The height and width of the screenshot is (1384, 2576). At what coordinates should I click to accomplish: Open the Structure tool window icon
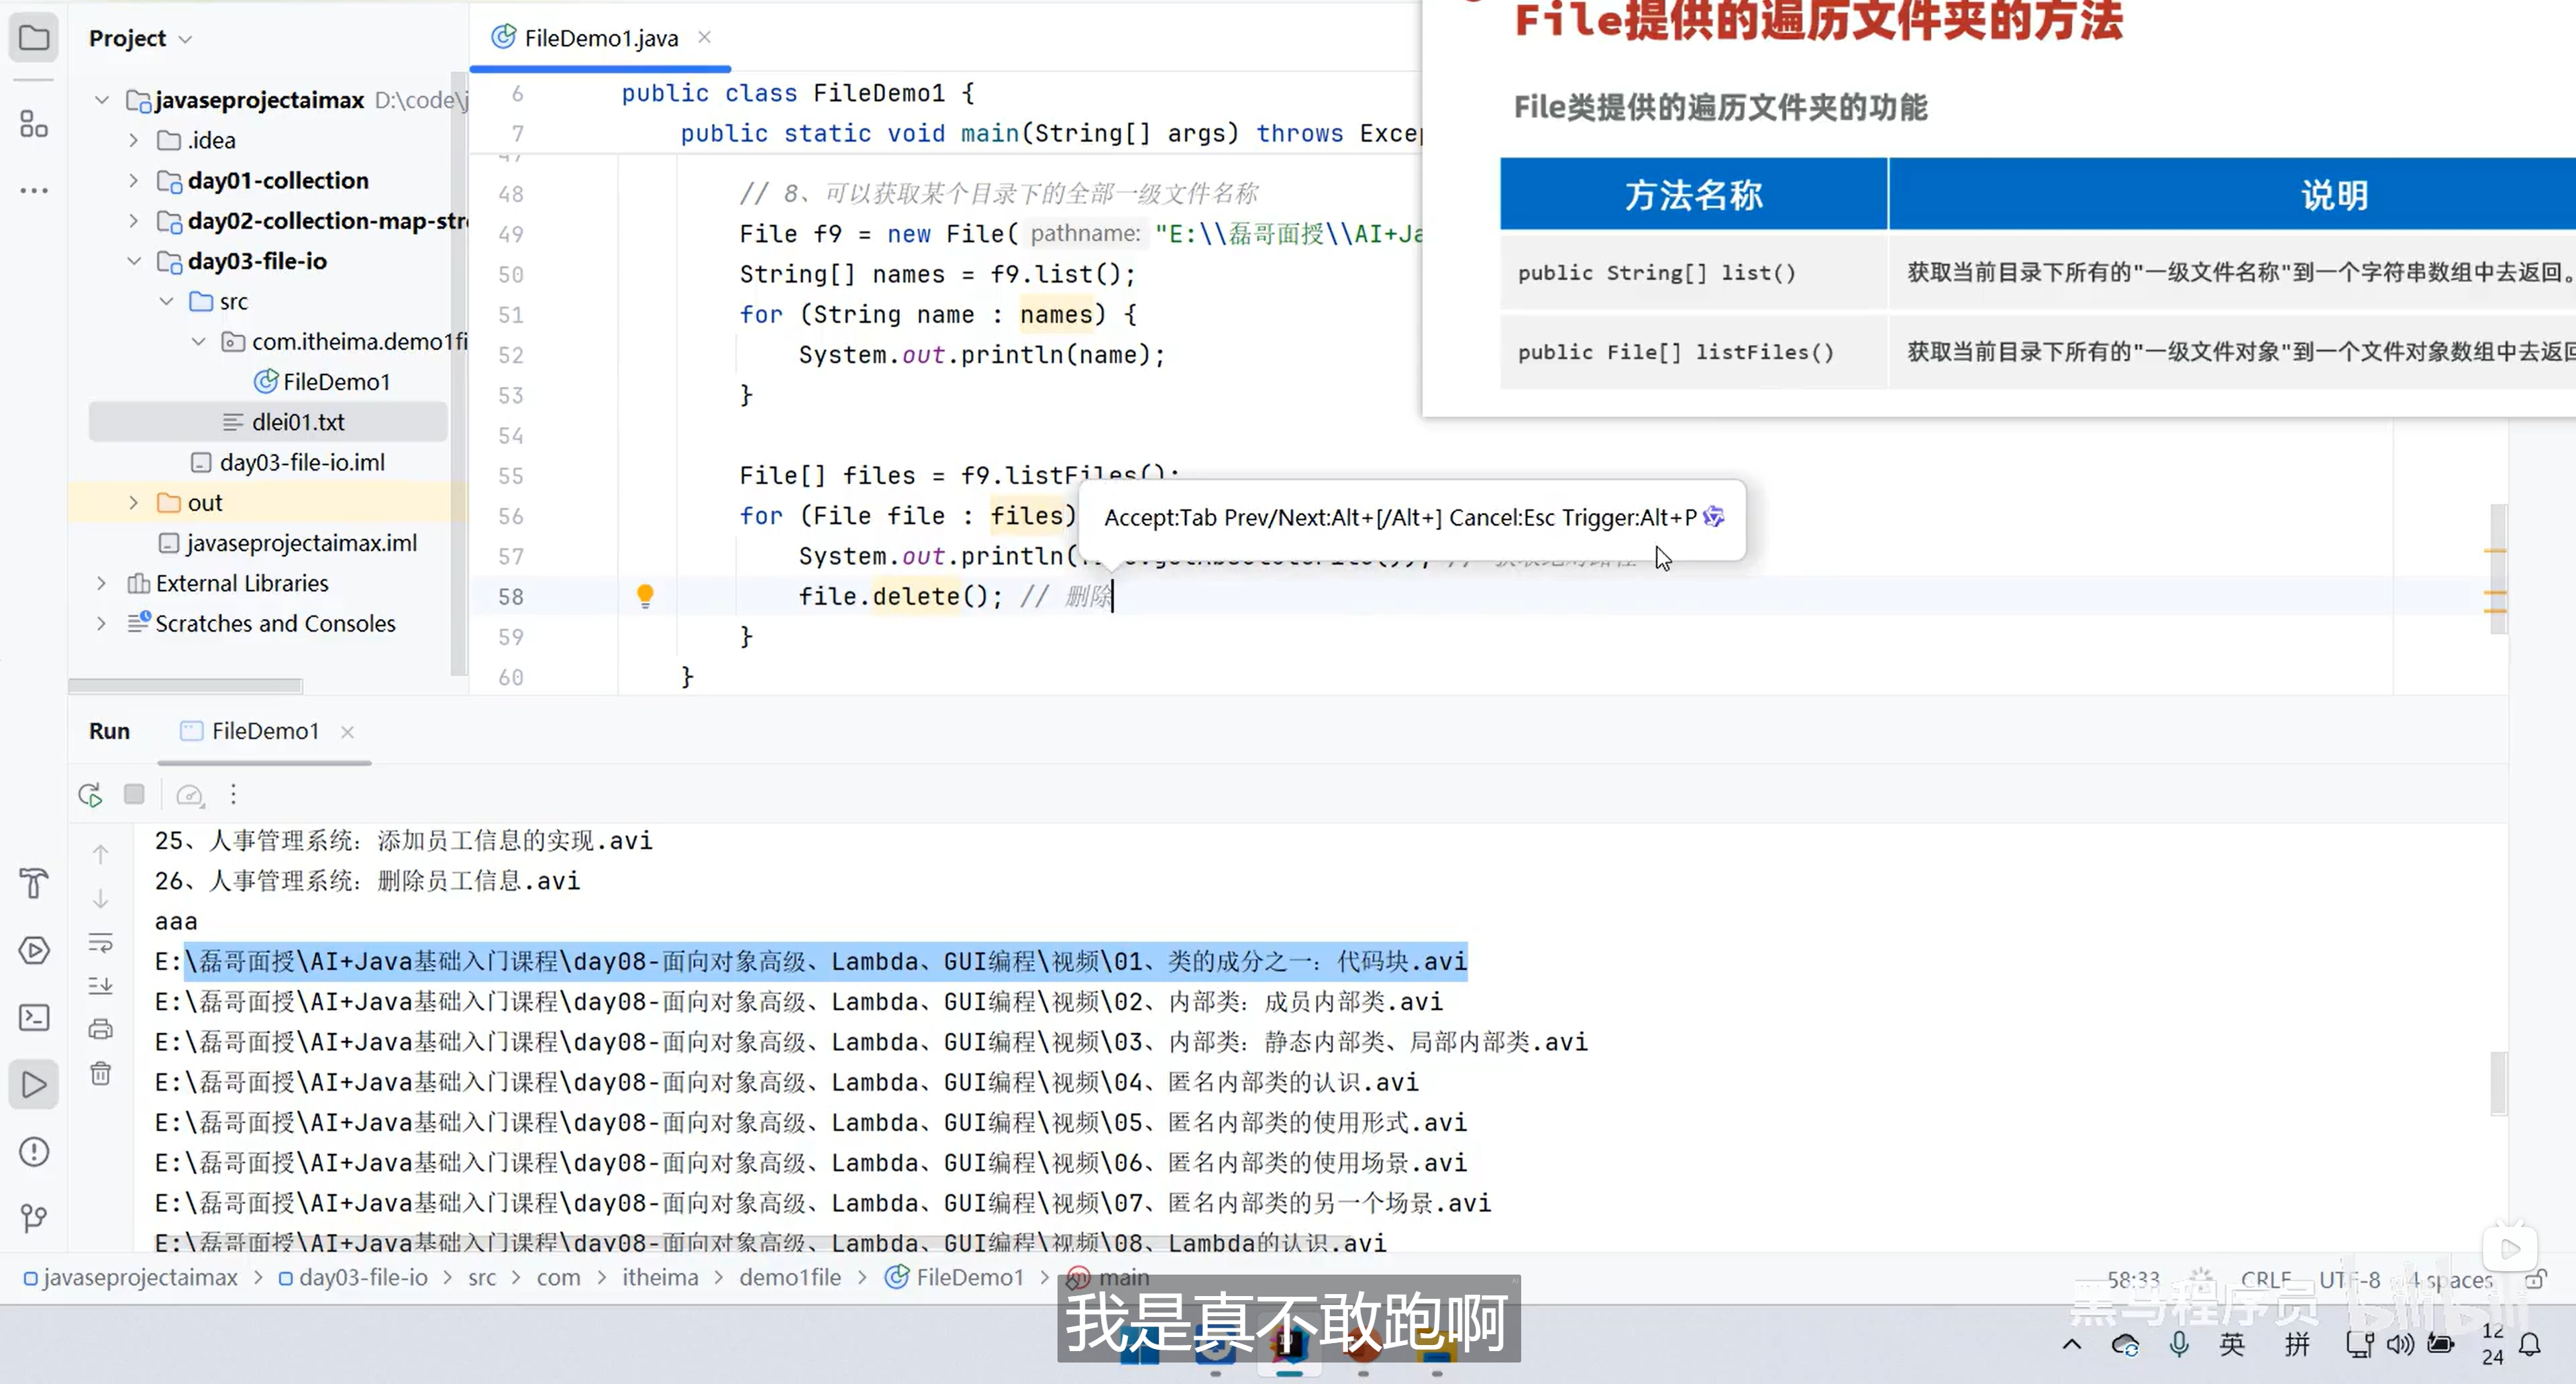33,125
